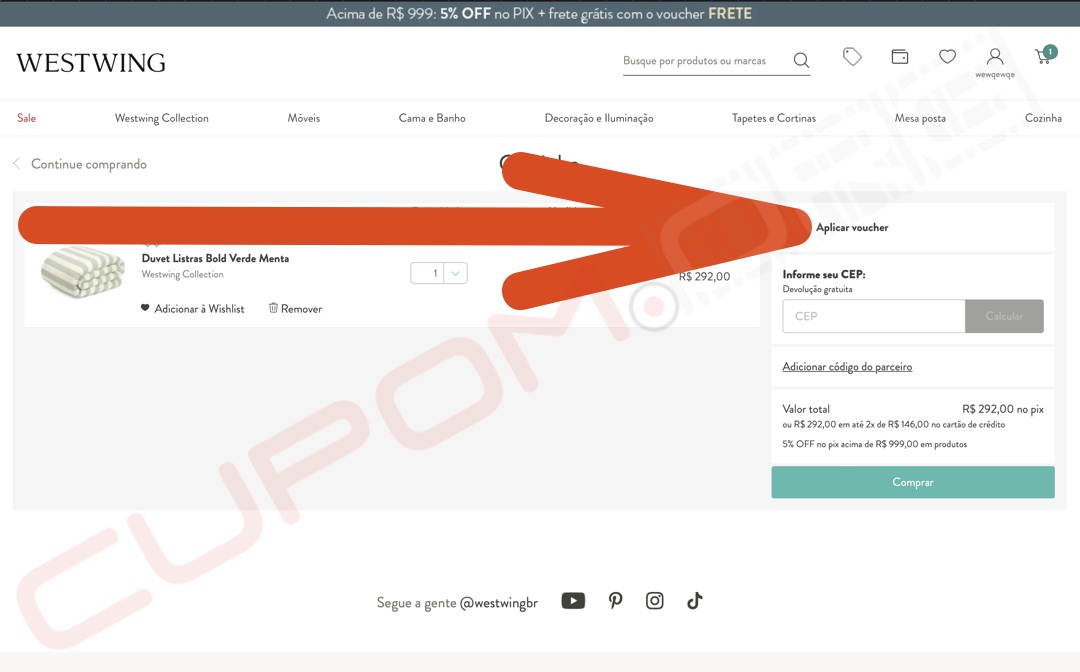
Task: Click Aplicar voucher
Action: [x=852, y=227]
